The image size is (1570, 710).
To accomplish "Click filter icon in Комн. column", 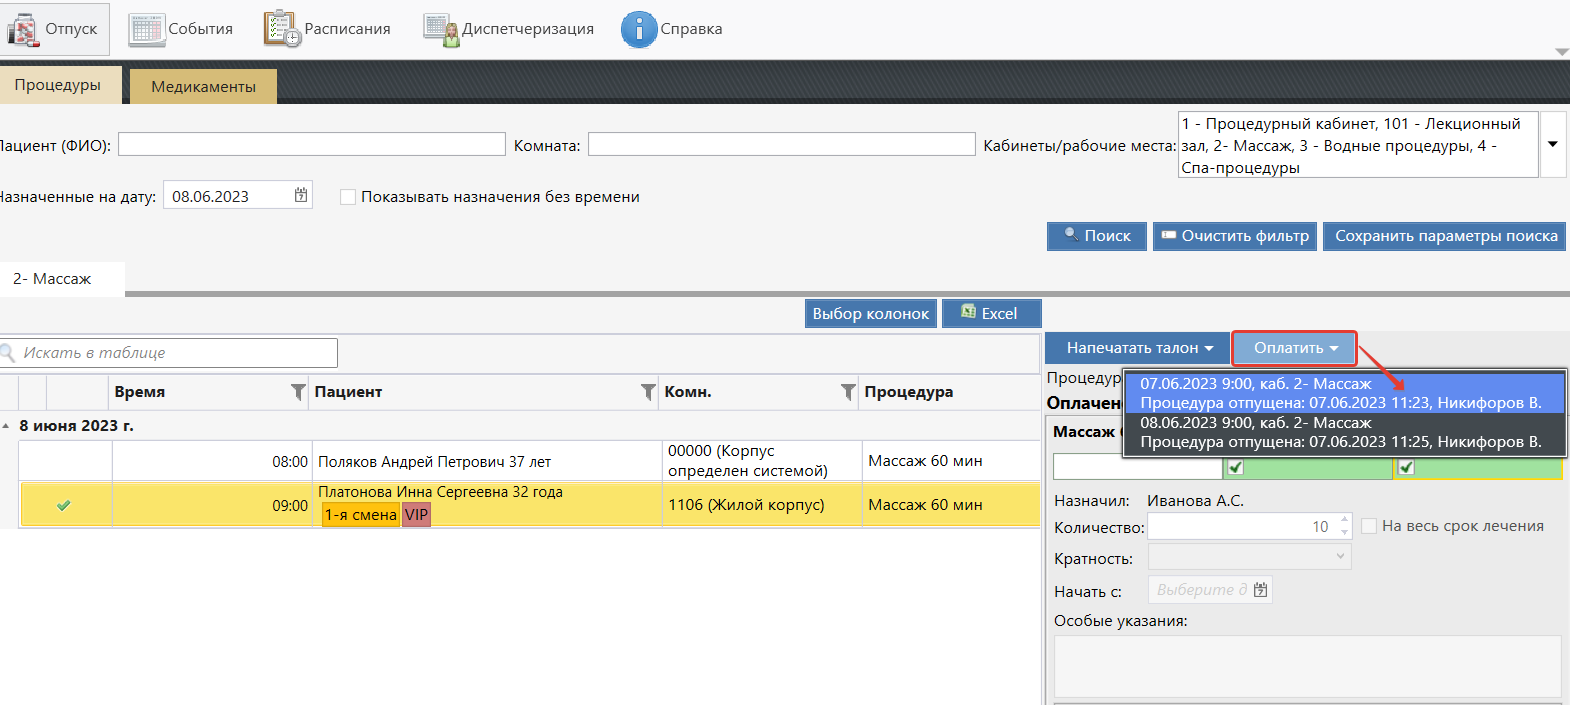I will (x=848, y=392).
